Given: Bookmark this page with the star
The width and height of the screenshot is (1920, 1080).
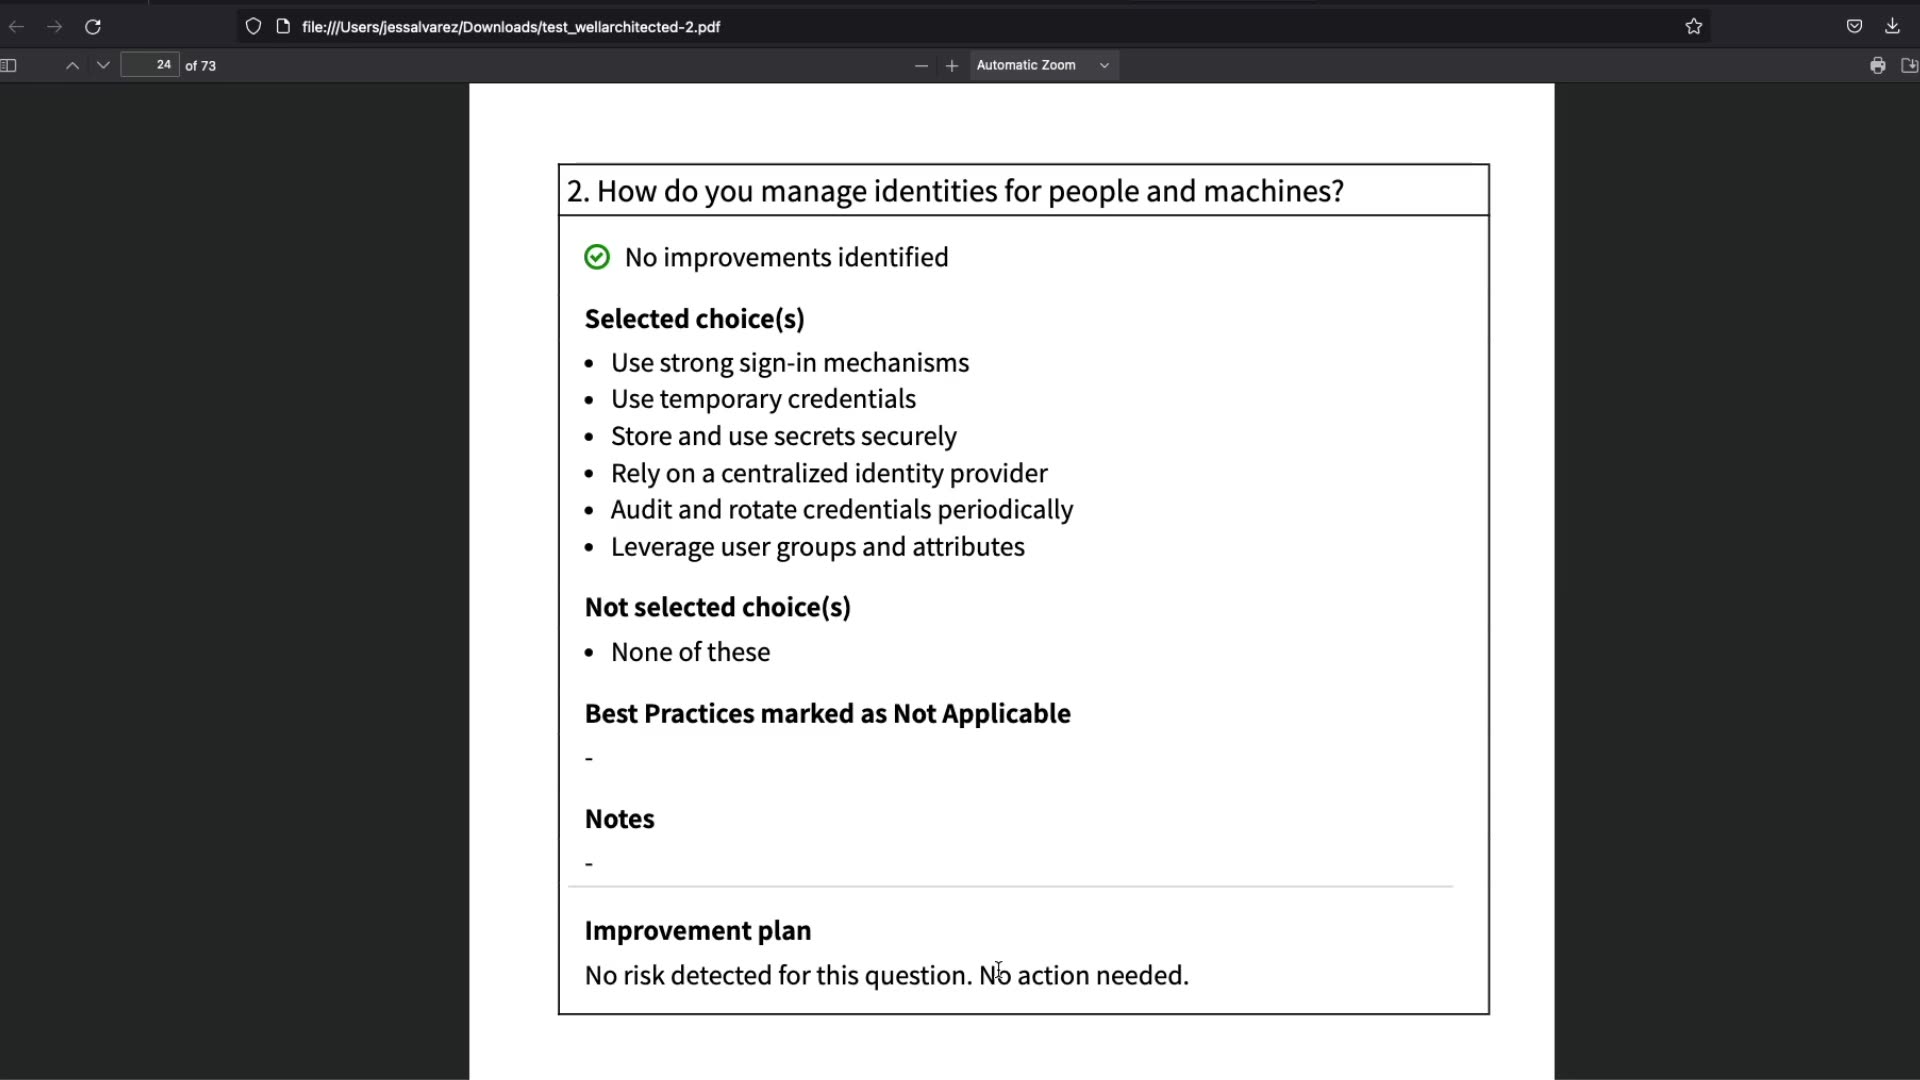Looking at the screenshot, I should [1693, 27].
